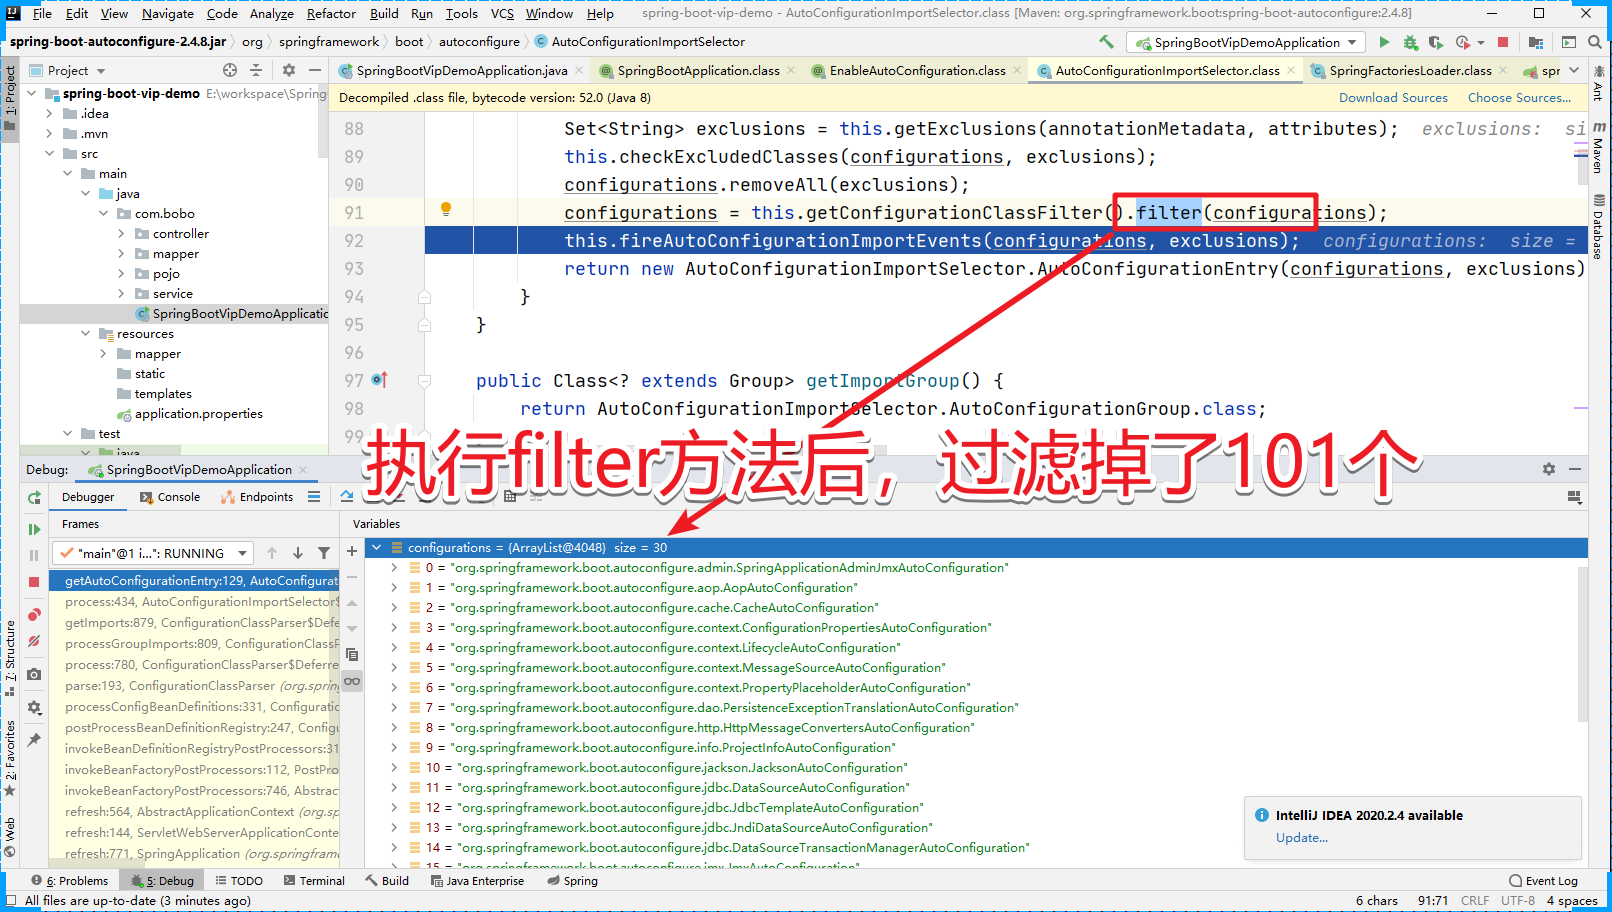Open the Refactor menu

pos(331,14)
